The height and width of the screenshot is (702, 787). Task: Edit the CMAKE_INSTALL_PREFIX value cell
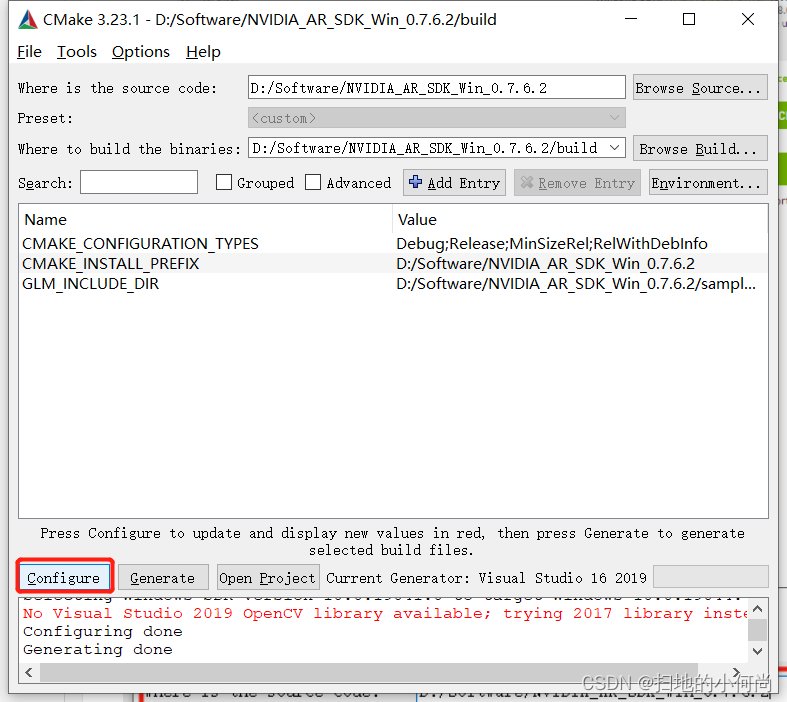point(545,264)
